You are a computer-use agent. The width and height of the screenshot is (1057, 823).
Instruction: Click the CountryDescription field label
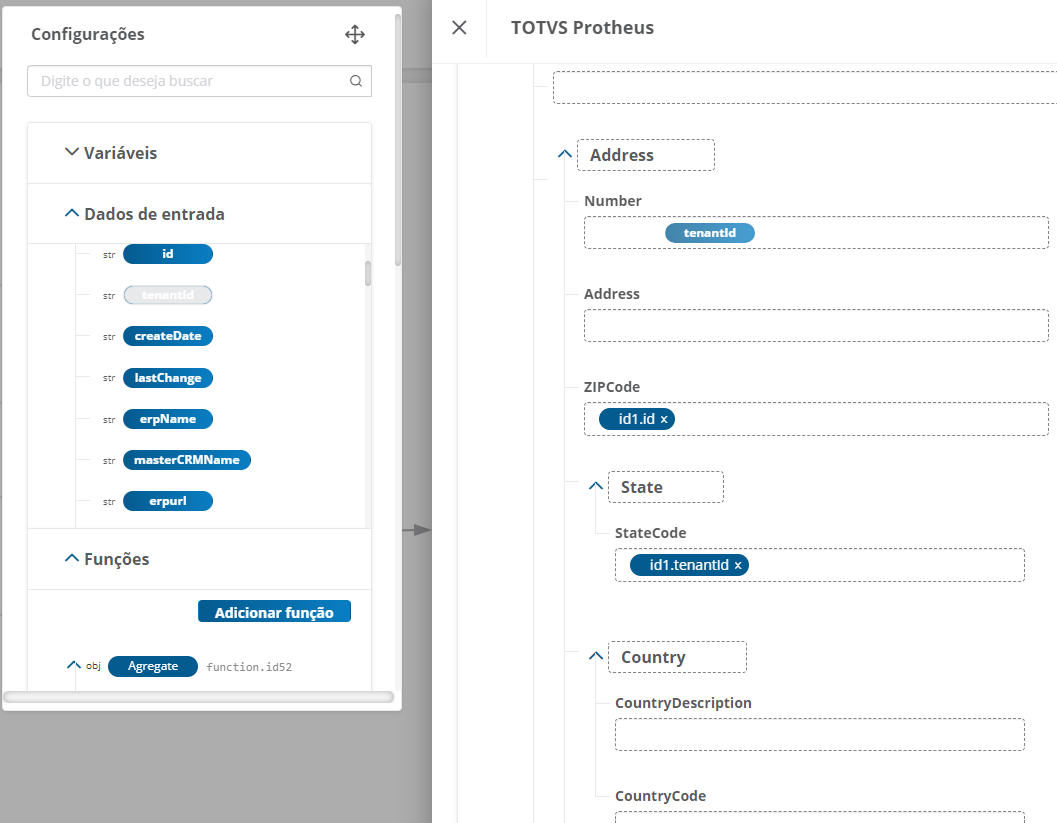coord(684,703)
